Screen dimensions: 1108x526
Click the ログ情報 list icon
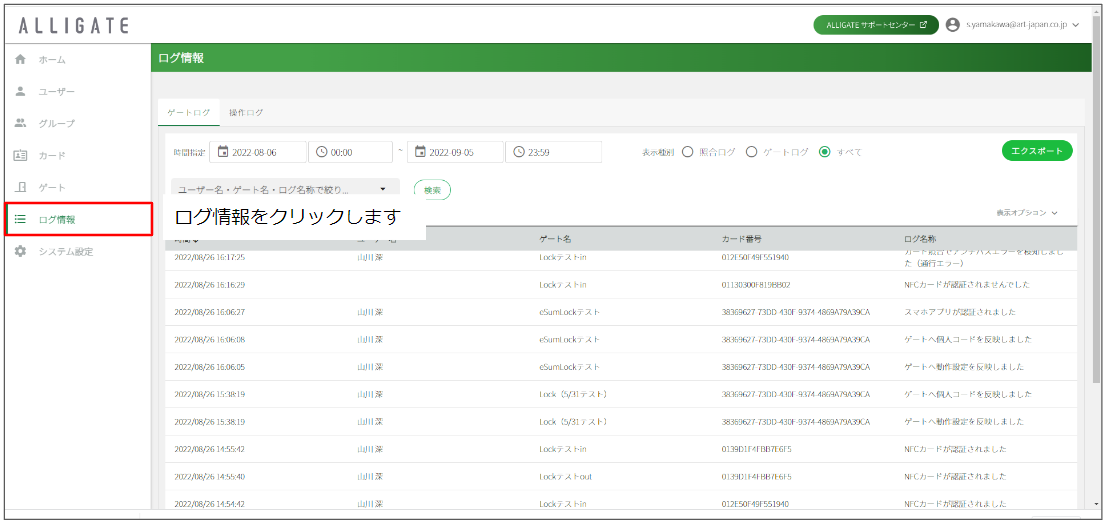20,219
